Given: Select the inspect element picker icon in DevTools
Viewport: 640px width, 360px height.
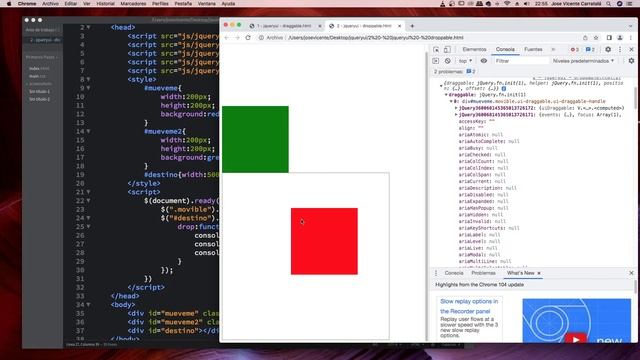Looking at the screenshot, I should pyautogui.click(x=436, y=49).
